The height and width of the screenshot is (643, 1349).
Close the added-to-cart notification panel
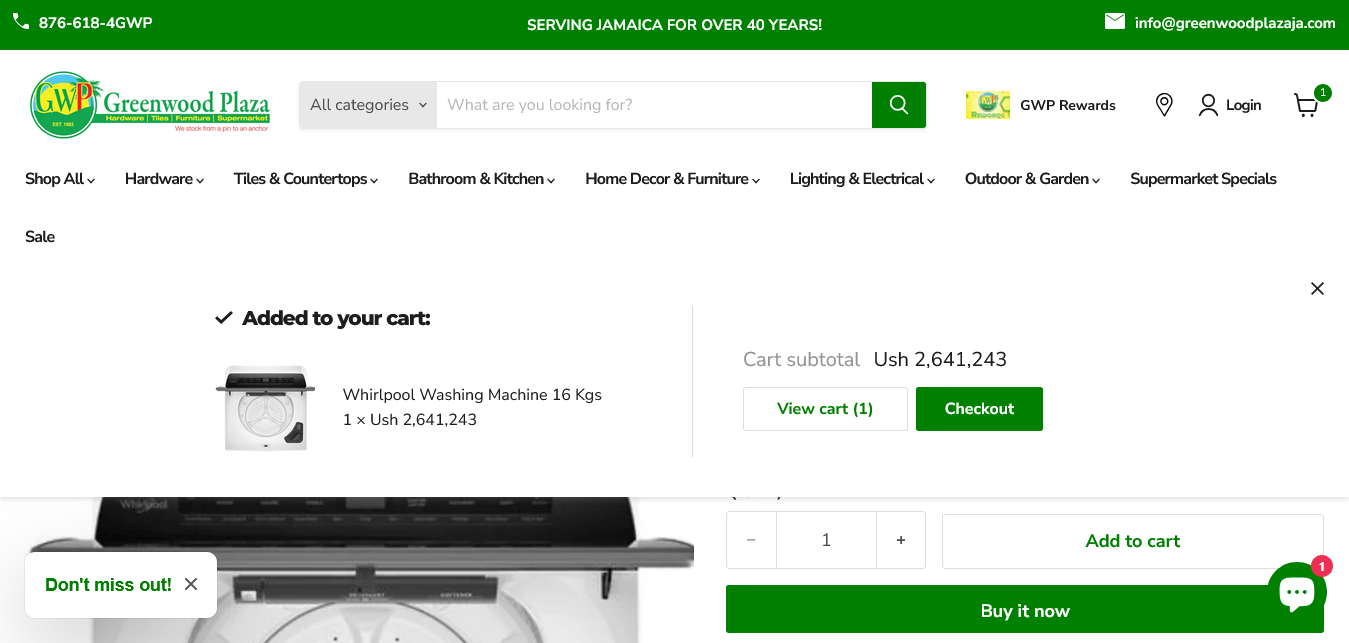[1317, 289]
